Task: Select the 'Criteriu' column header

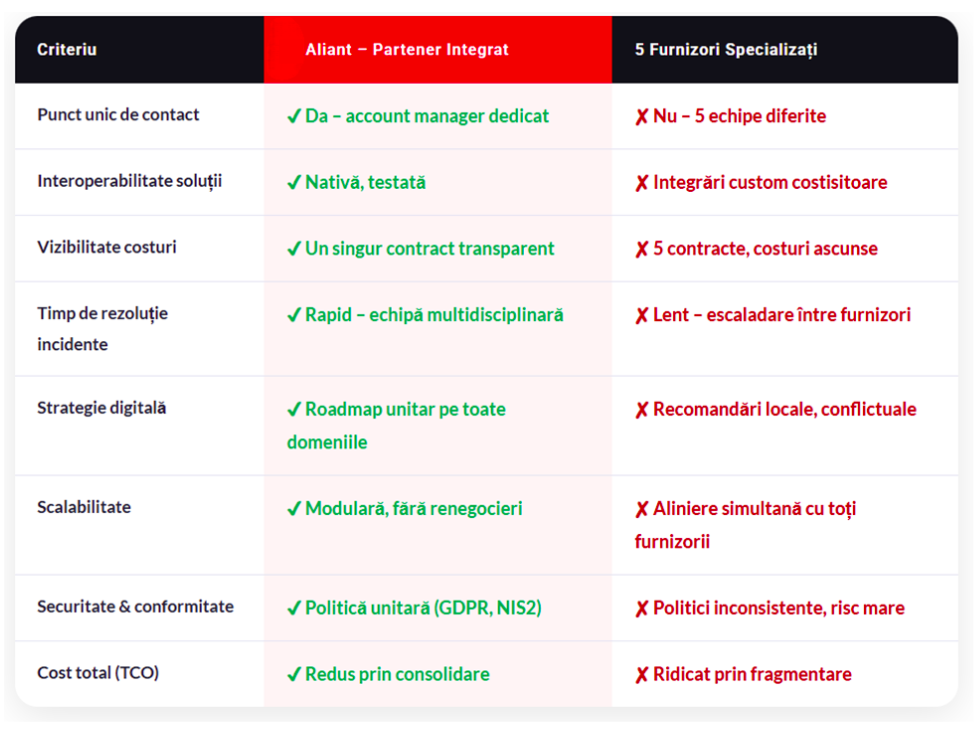Action: click(67, 49)
